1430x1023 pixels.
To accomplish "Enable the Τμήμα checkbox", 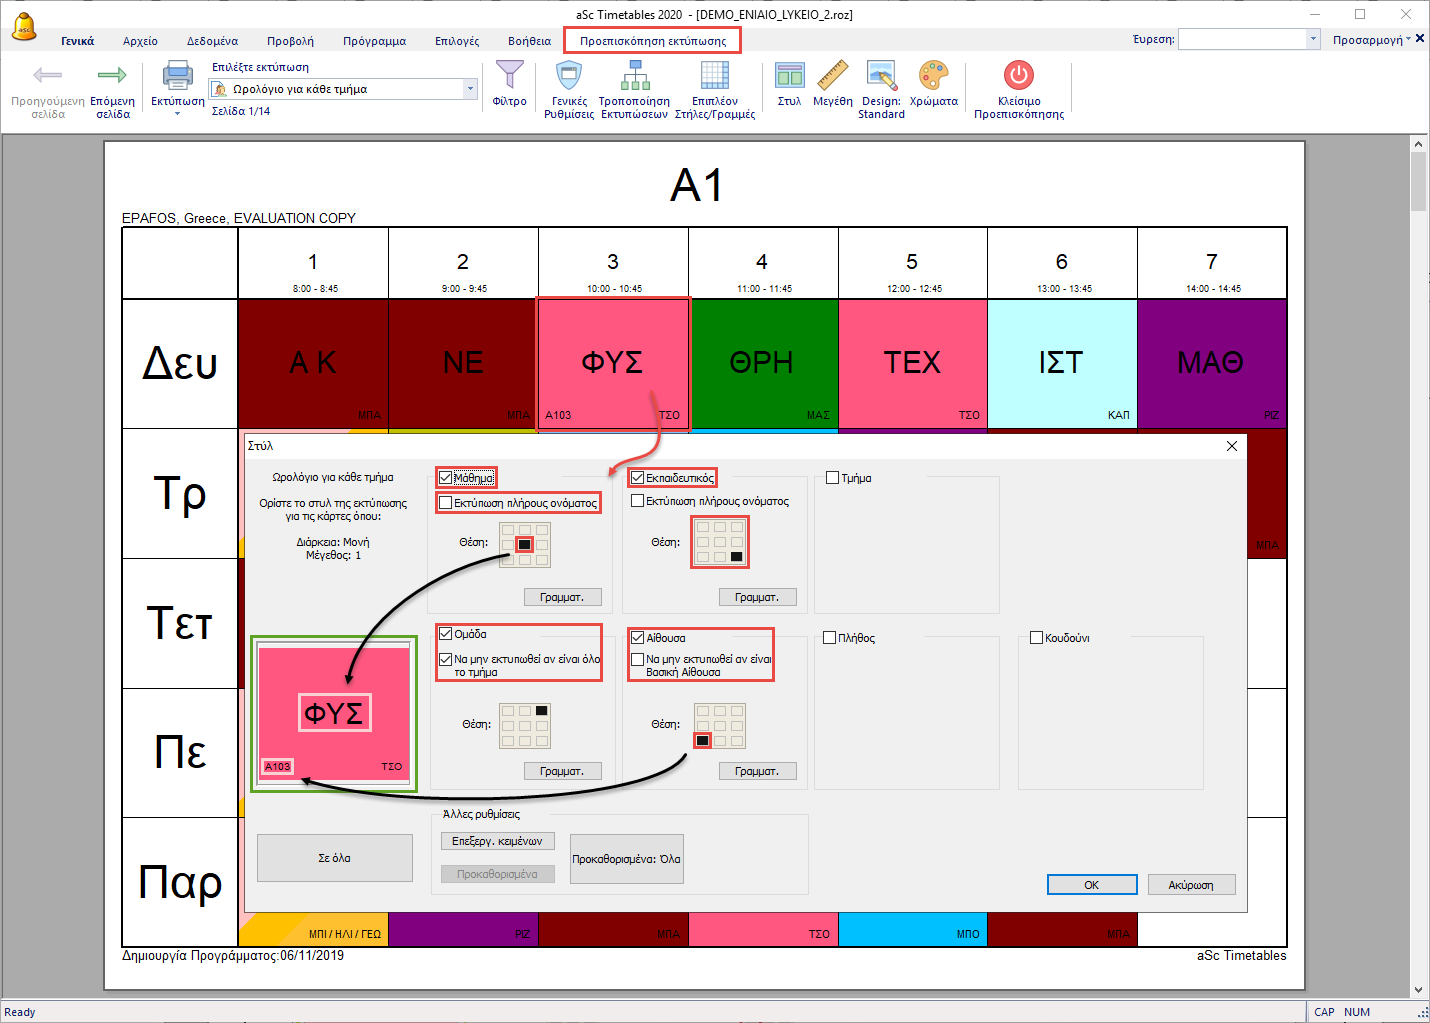I will [832, 478].
